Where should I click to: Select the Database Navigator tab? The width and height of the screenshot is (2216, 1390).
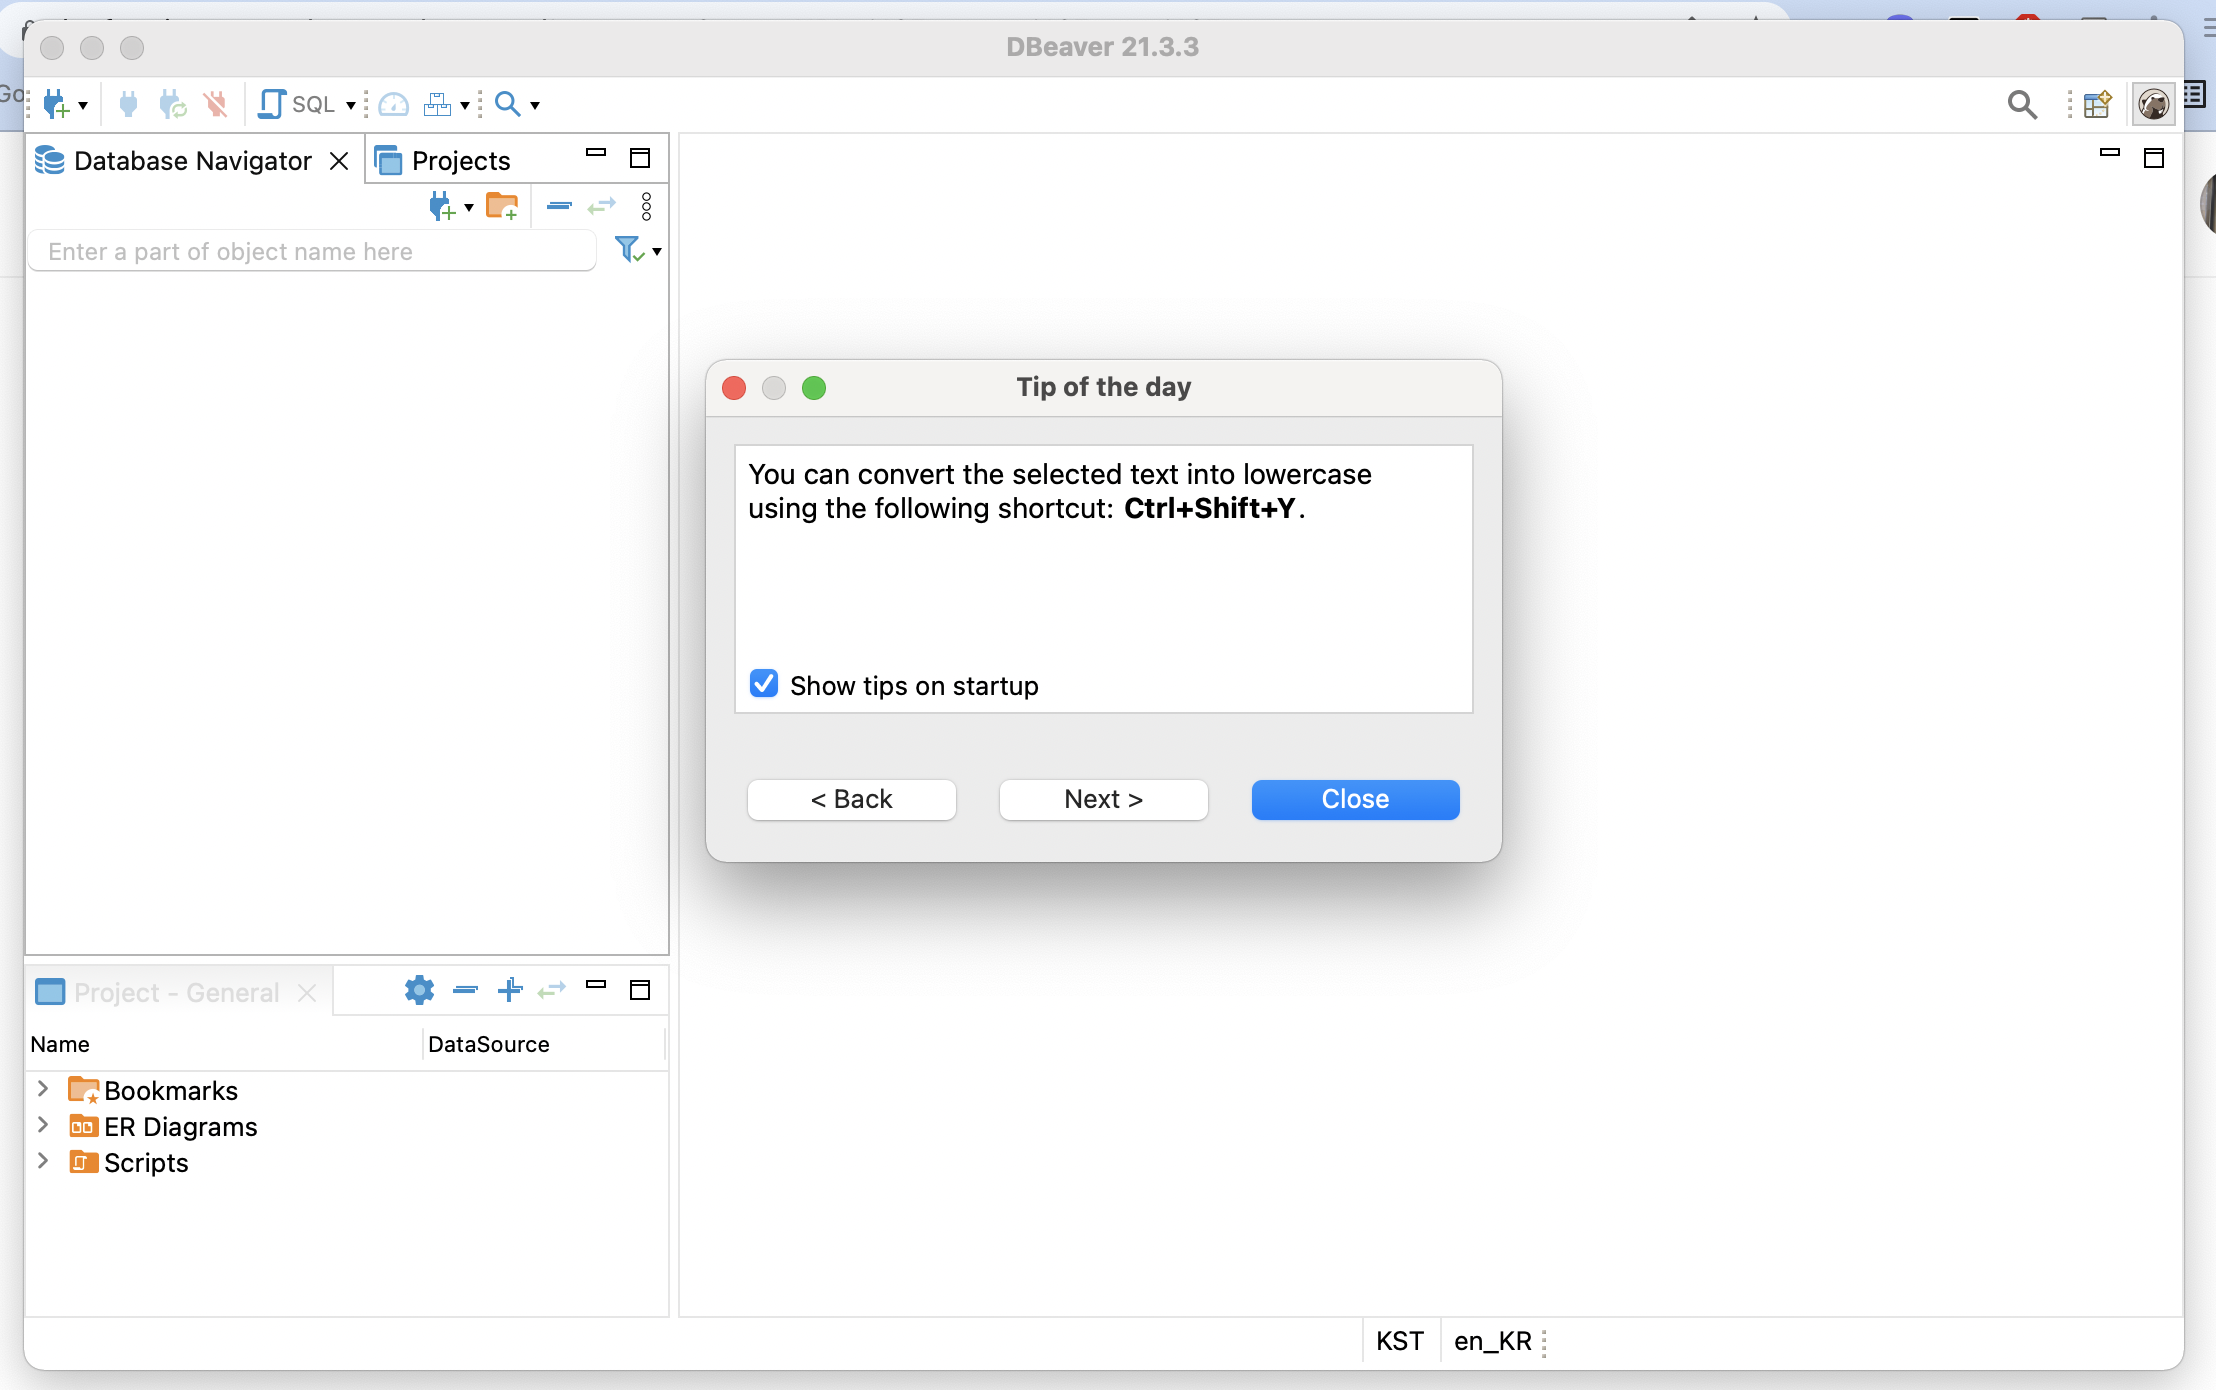pyautogui.click(x=192, y=160)
